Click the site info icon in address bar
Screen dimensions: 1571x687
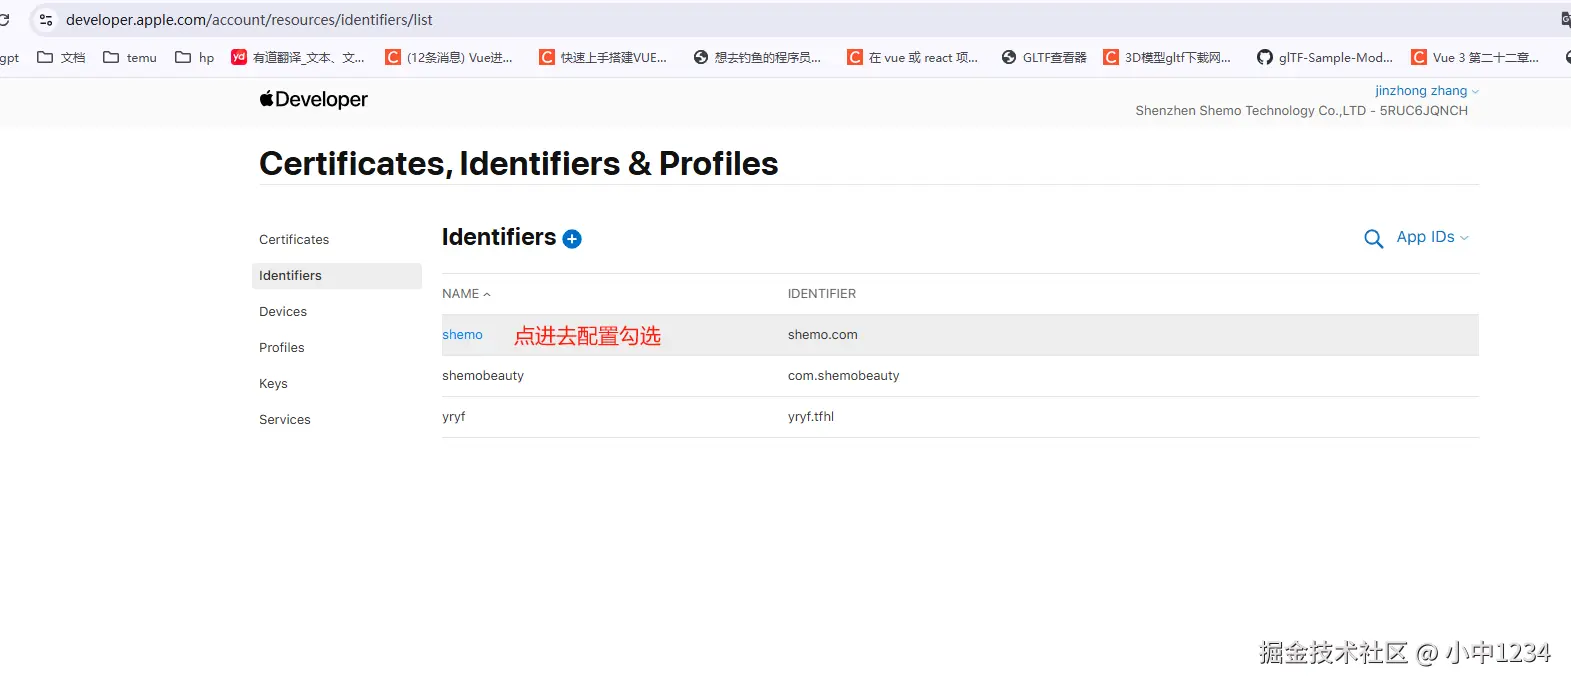click(x=46, y=20)
